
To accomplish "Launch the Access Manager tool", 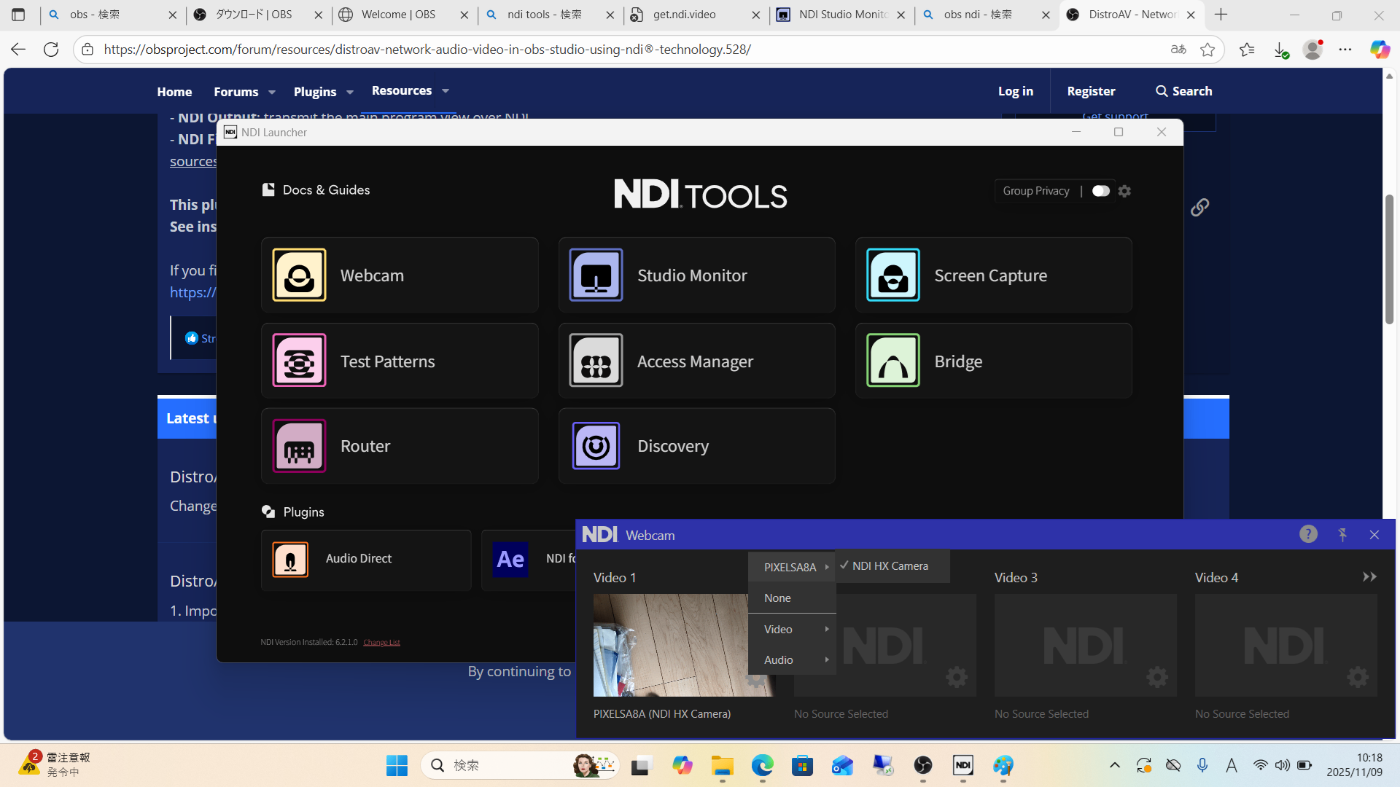I will click(696, 361).
